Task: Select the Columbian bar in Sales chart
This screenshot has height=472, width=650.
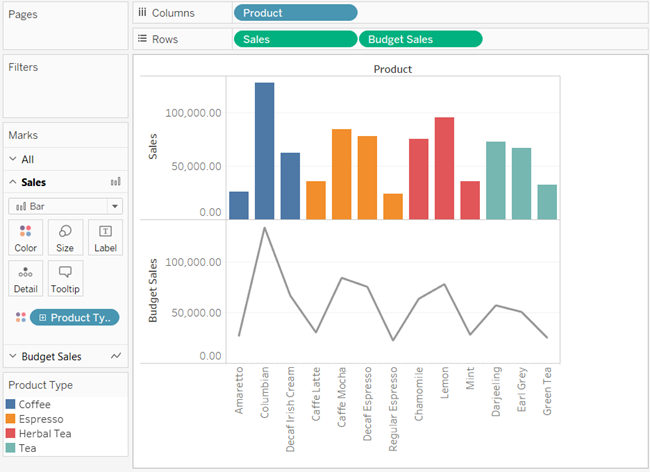Action: click(264, 151)
